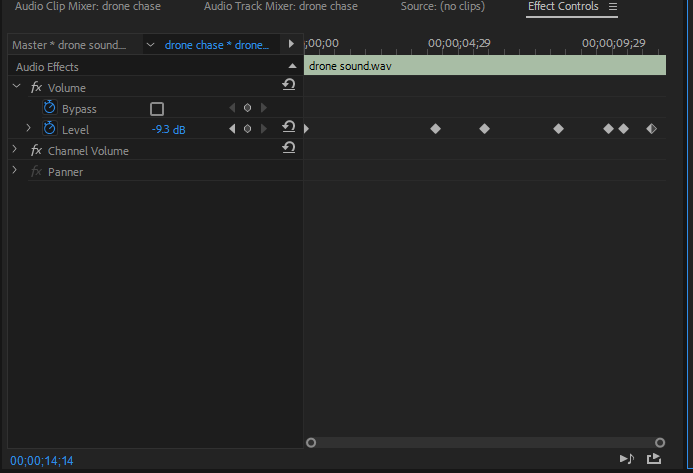This screenshot has height=473, width=693.
Task: Select the Panner label
Action: 65,172
